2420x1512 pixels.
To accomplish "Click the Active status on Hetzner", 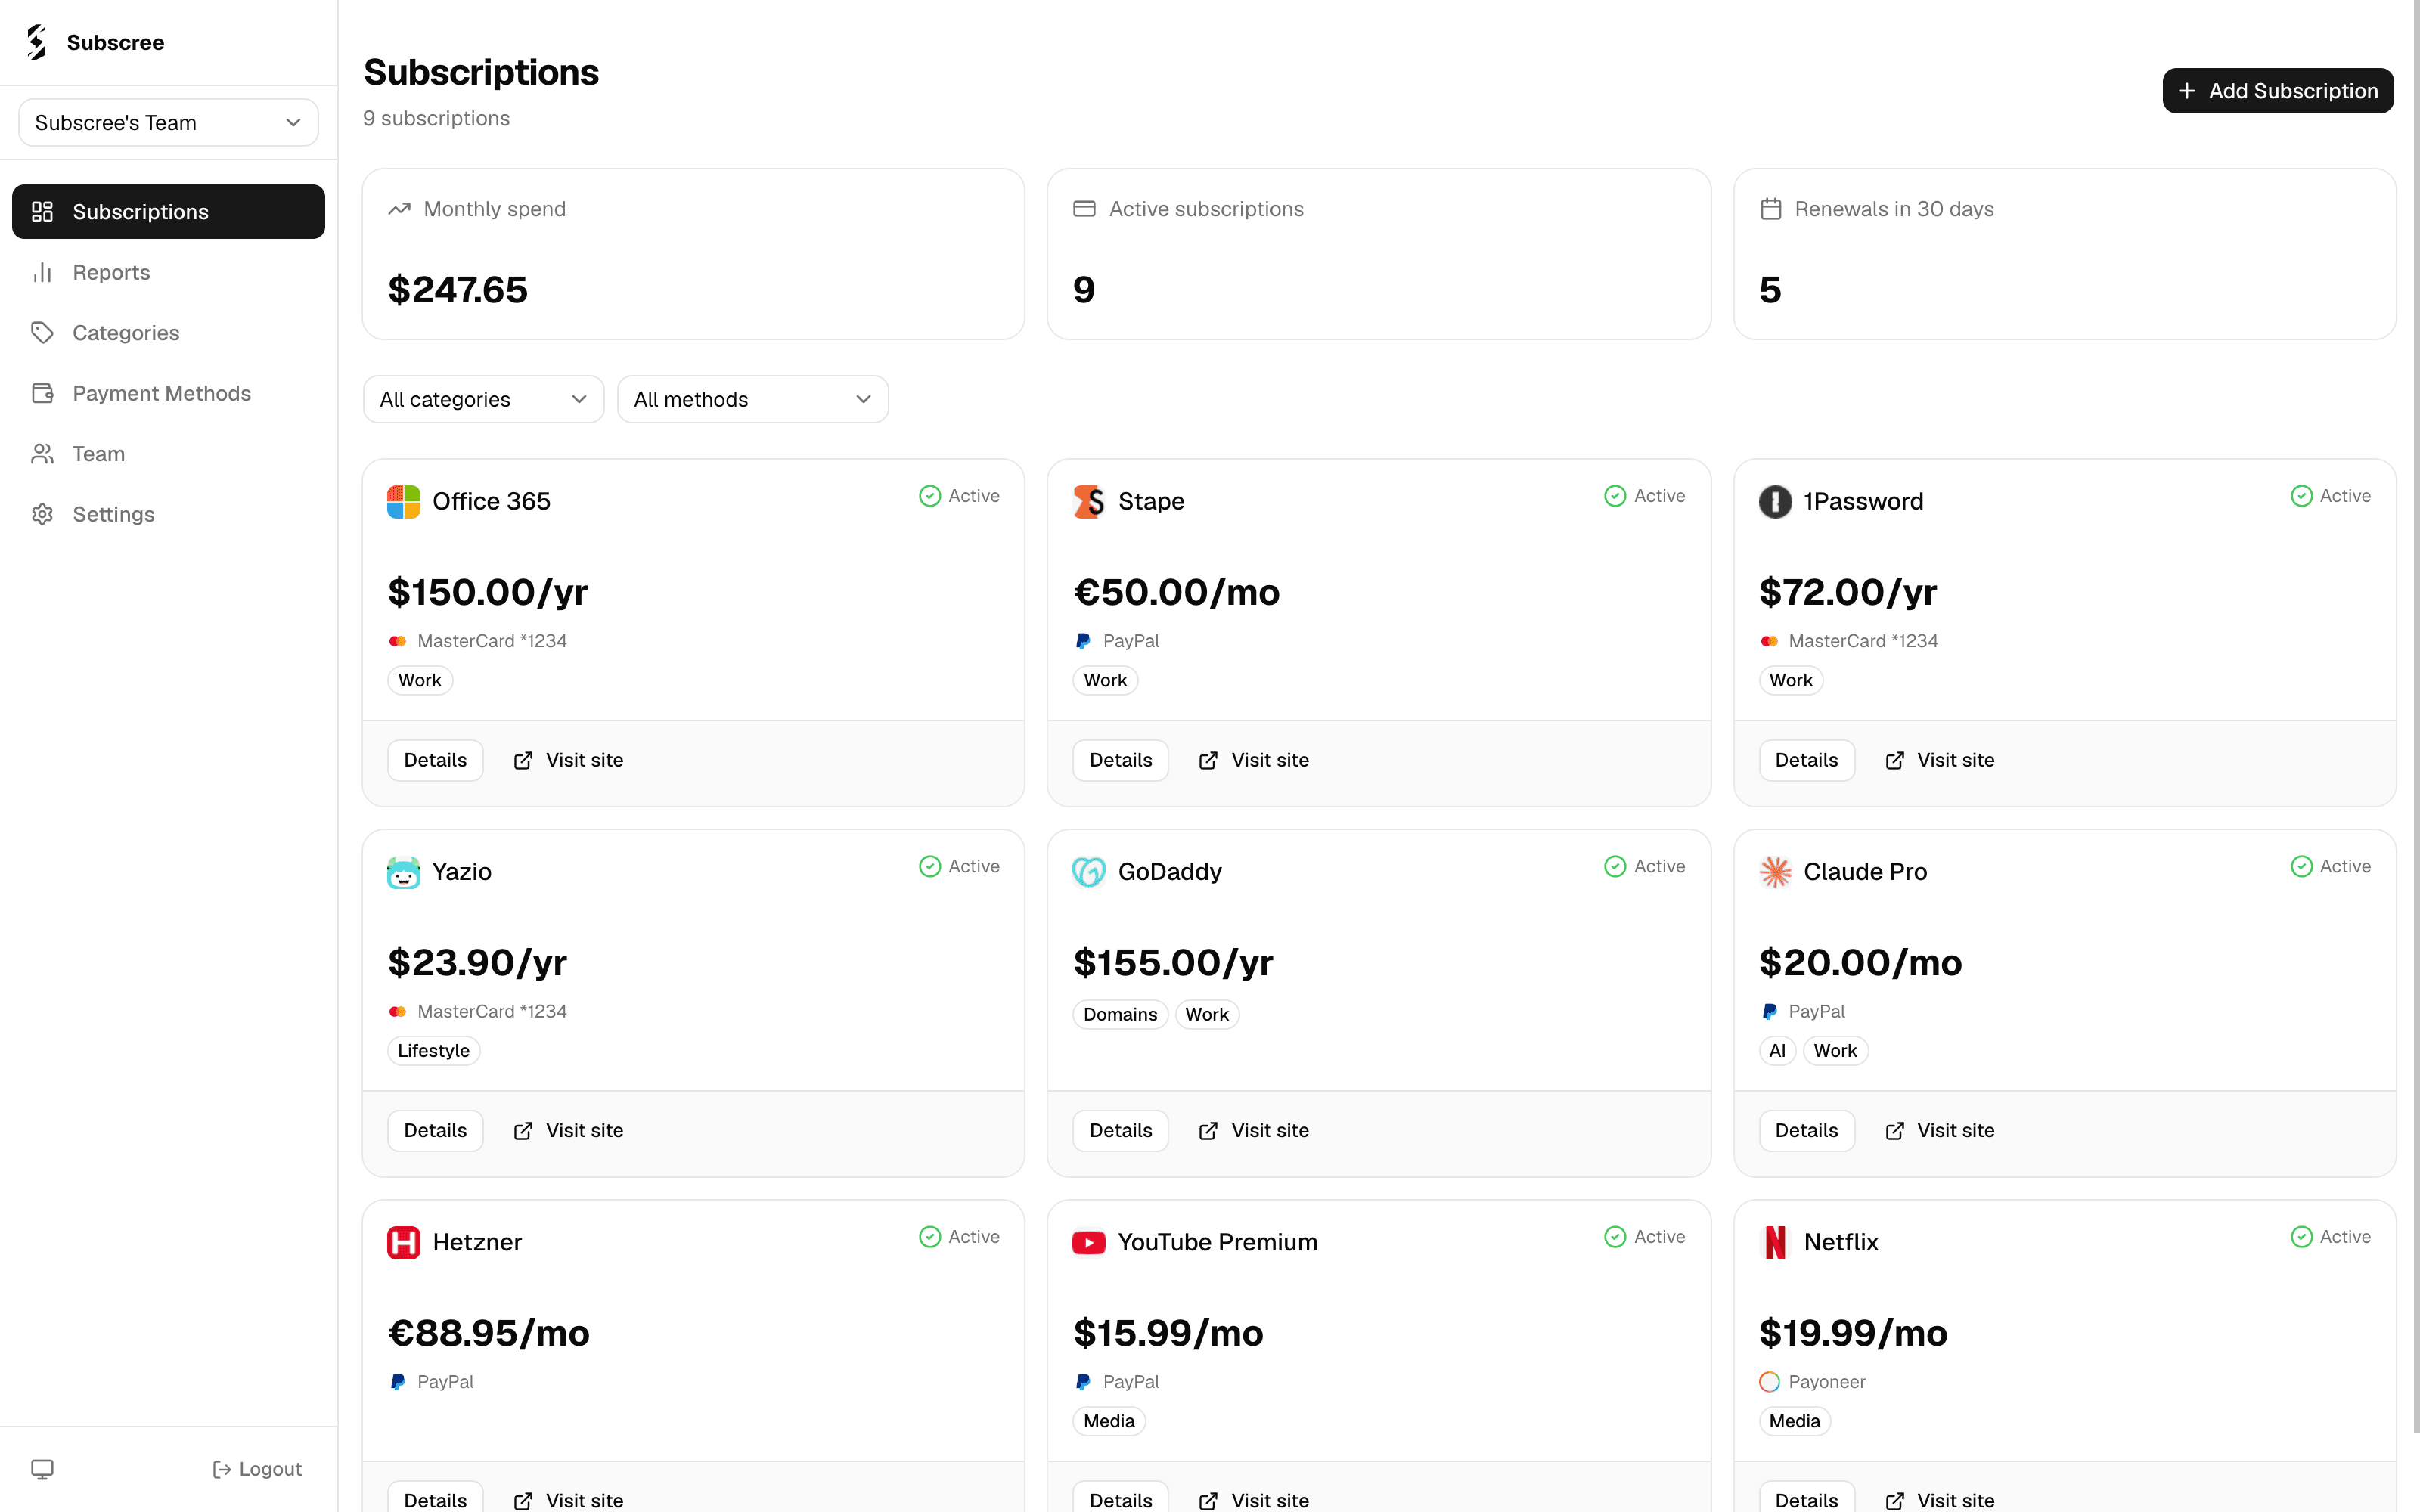I will 959,1237.
